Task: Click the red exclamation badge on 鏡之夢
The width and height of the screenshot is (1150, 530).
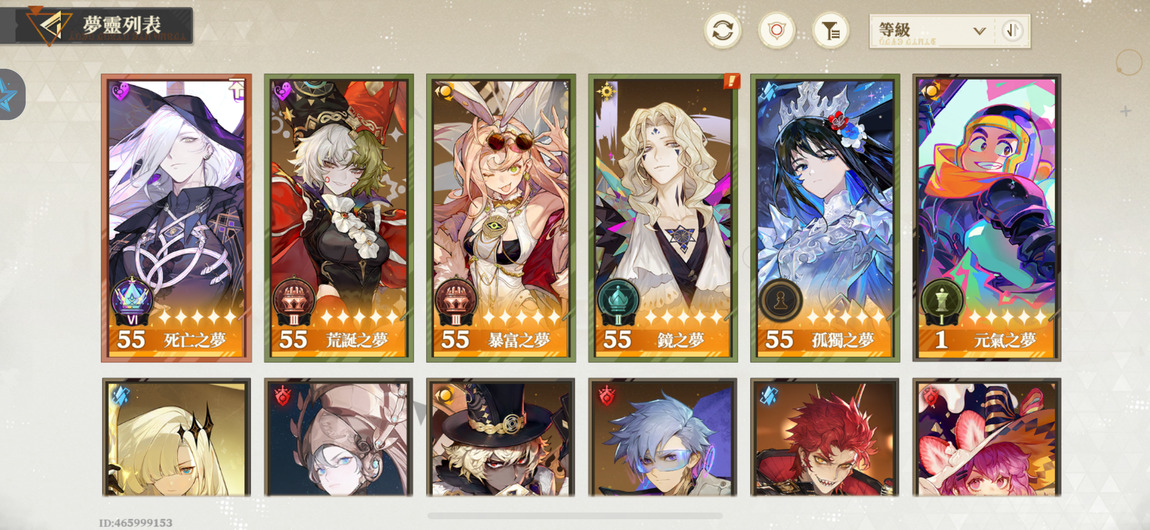Action: pyautogui.click(x=731, y=81)
